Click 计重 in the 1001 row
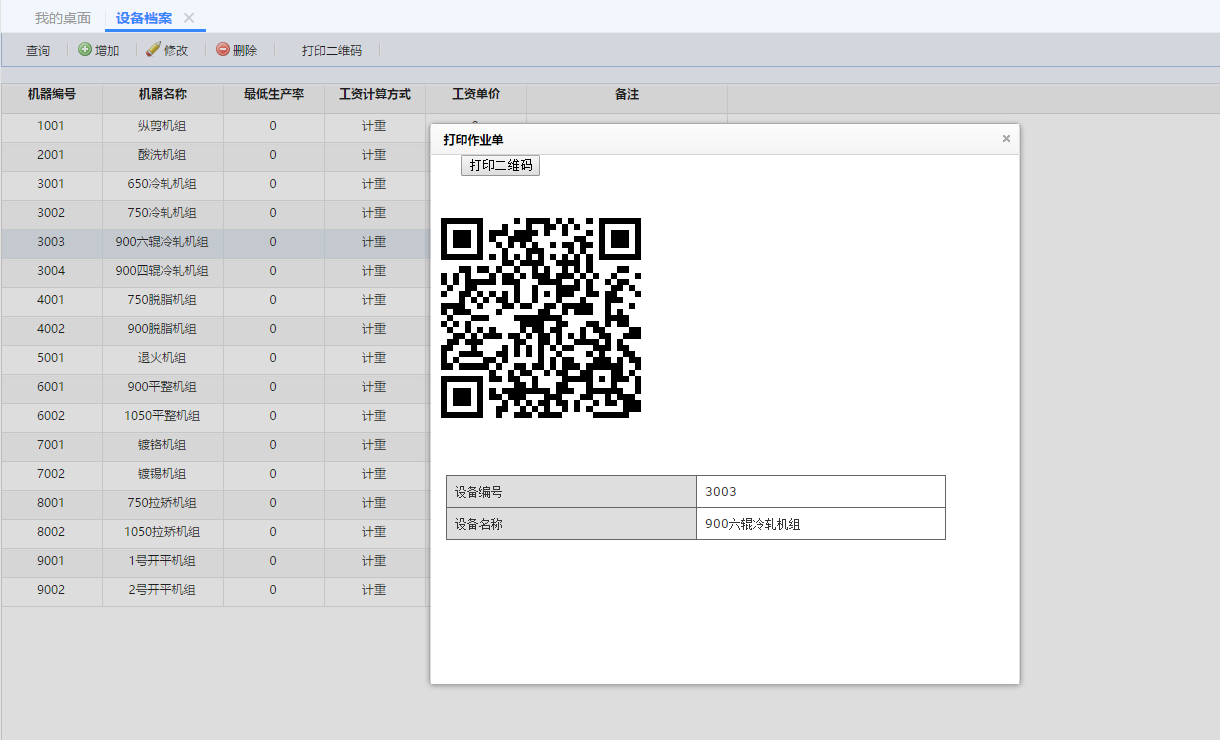This screenshot has width=1220, height=740. tap(374, 126)
